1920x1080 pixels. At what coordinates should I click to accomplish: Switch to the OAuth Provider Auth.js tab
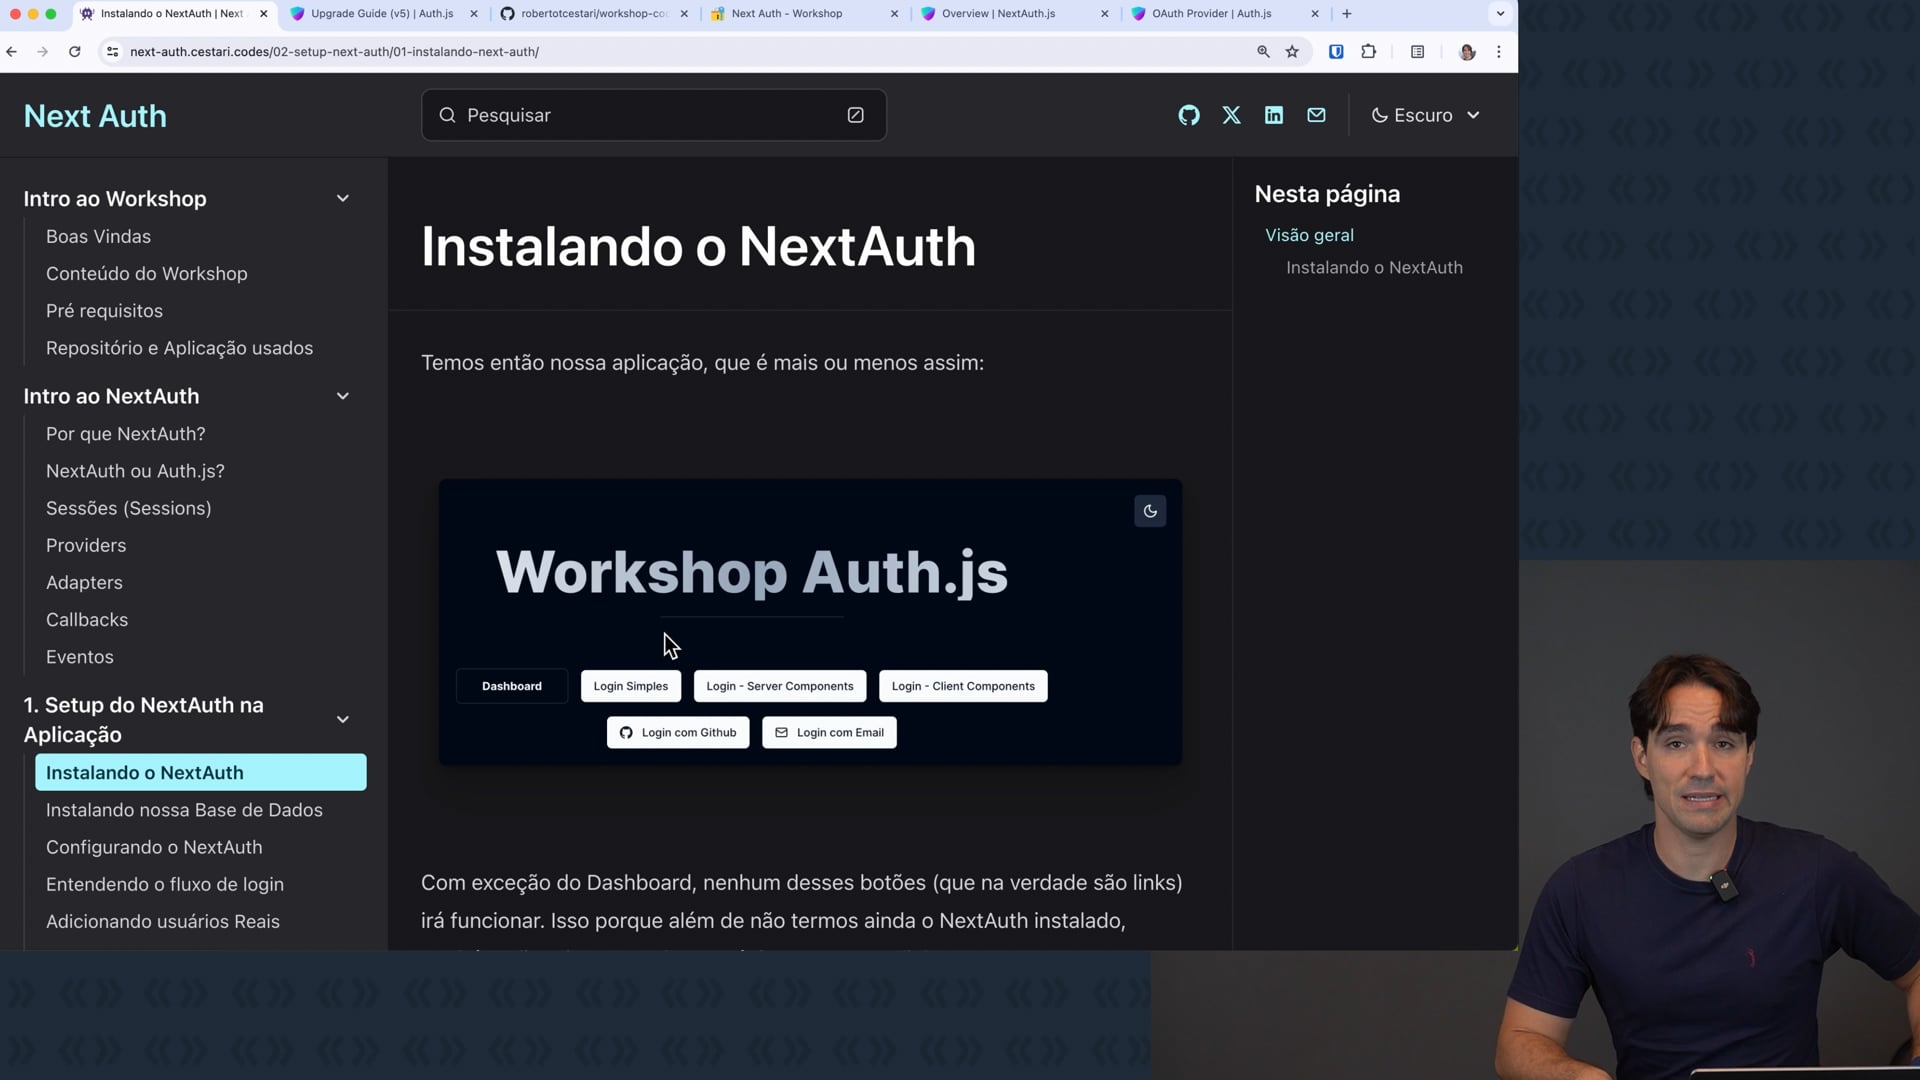click(x=1211, y=14)
